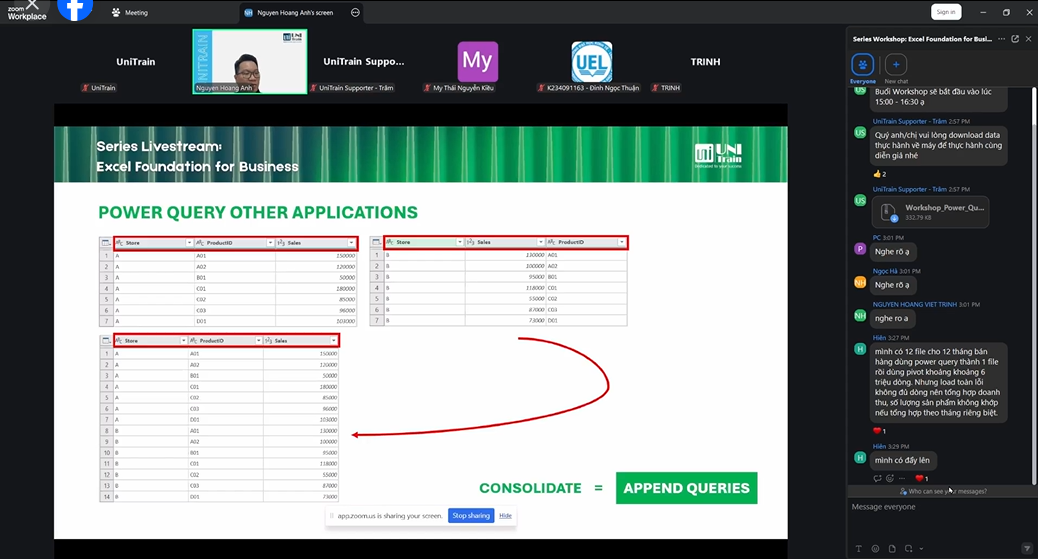The width and height of the screenshot is (1038, 559).
Task: Open Sales filter dropdown in top-right table
Action: (x=541, y=242)
